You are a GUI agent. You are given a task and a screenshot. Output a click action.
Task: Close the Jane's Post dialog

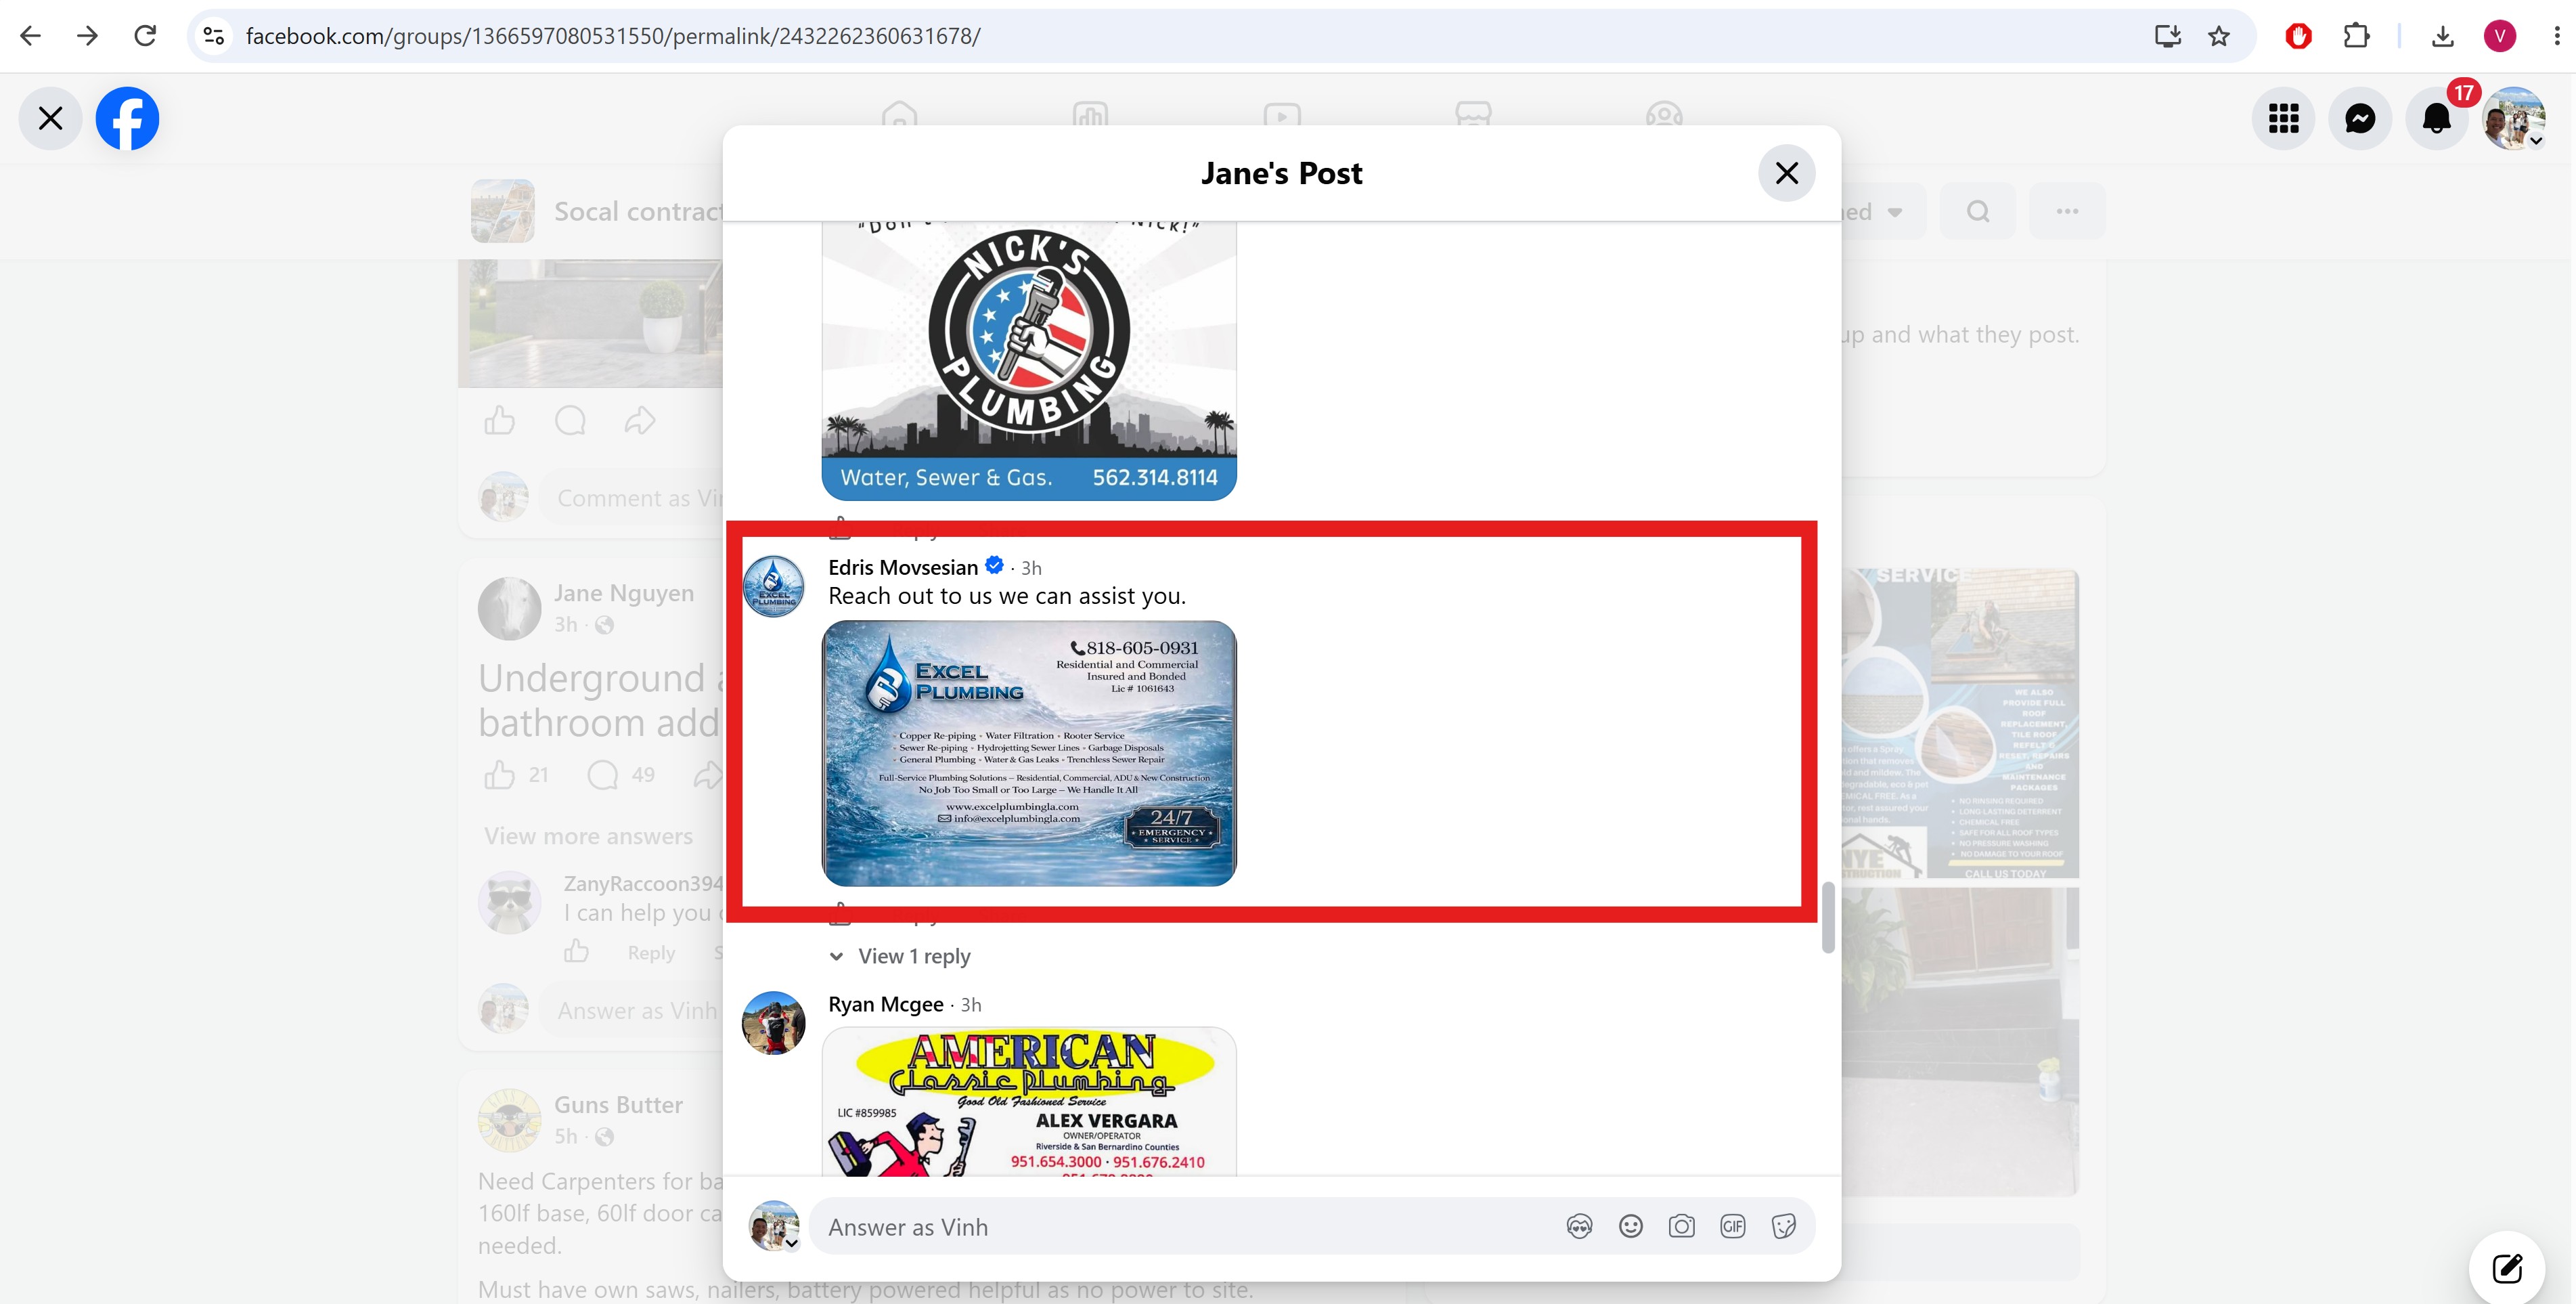tap(1786, 173)
